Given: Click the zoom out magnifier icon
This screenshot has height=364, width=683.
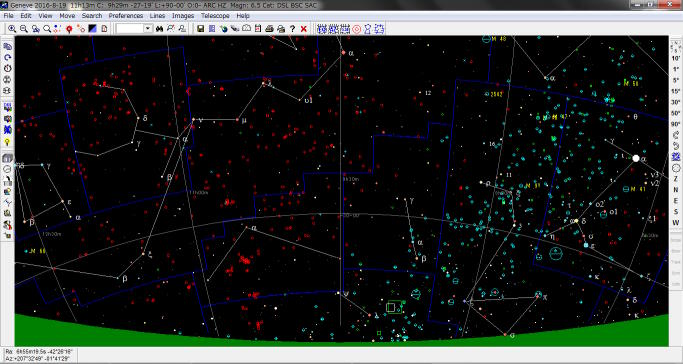Looking at the screenshot, I should (24, 29).
